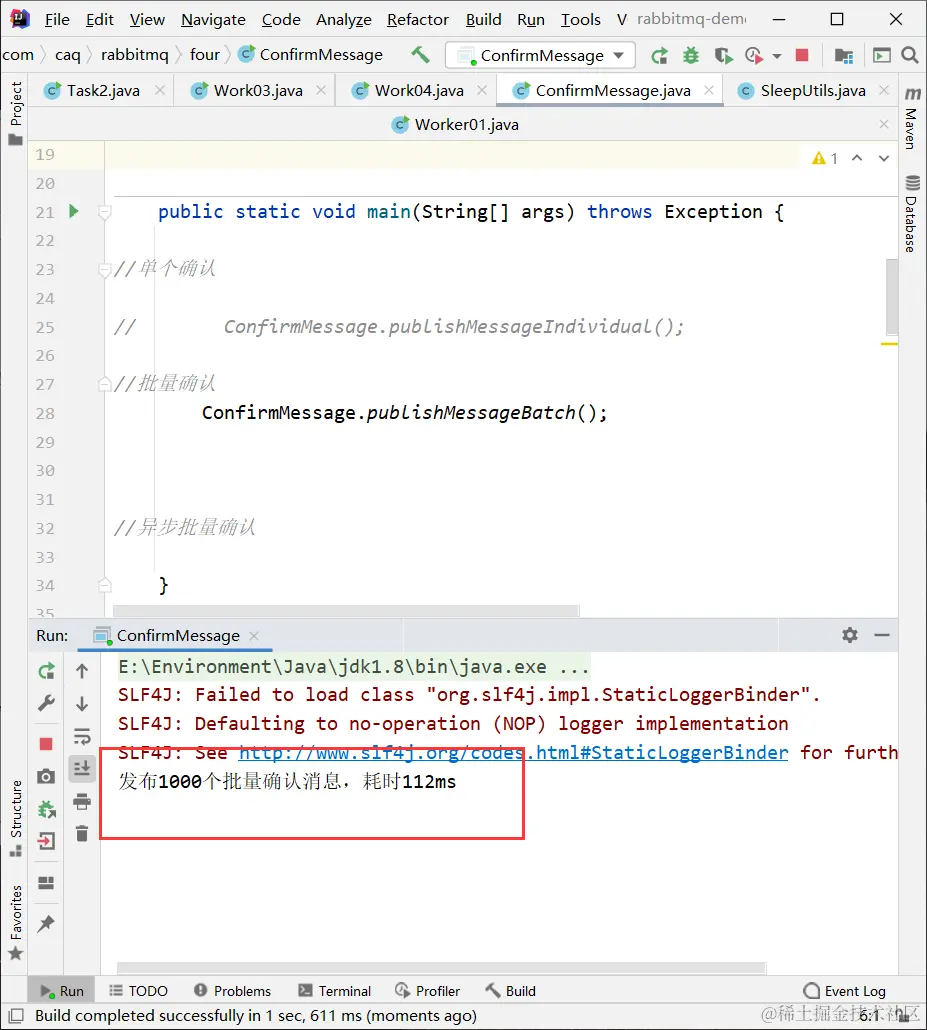
Task: Rerun ConfirmMessage from the top toolbar
Action: point(659,56)
